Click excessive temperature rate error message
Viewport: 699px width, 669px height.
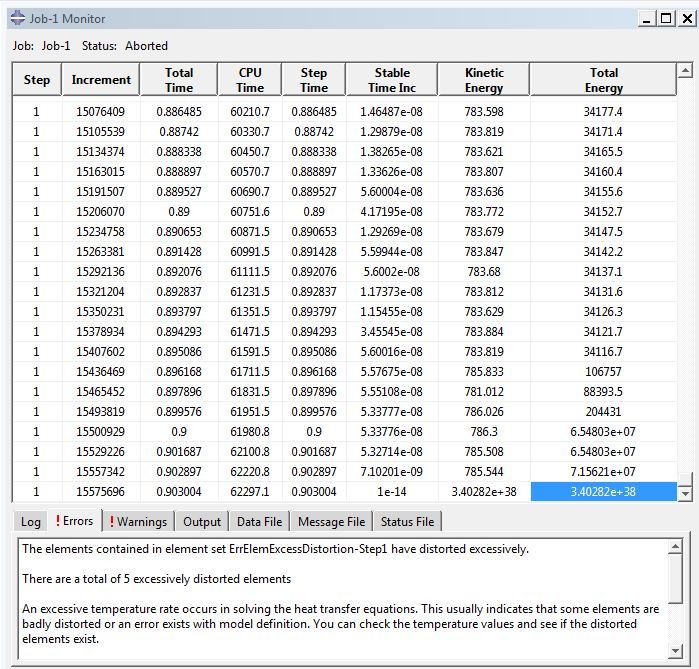pos(341,624)
